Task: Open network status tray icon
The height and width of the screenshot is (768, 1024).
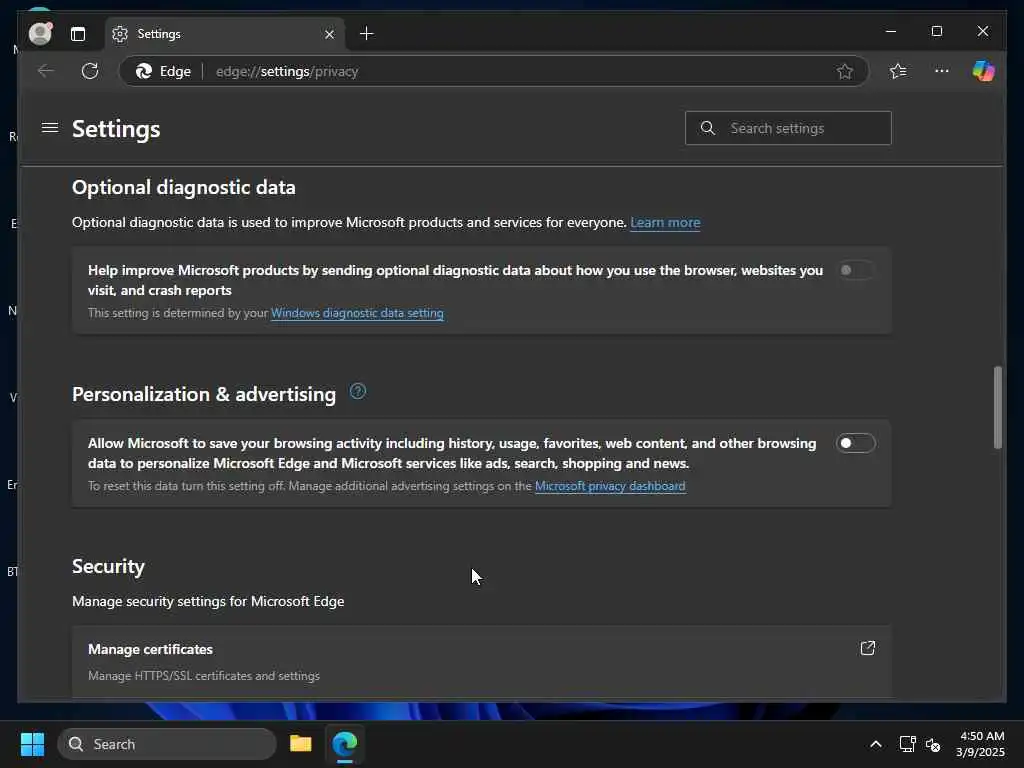Action: click(x=907, y=744)
